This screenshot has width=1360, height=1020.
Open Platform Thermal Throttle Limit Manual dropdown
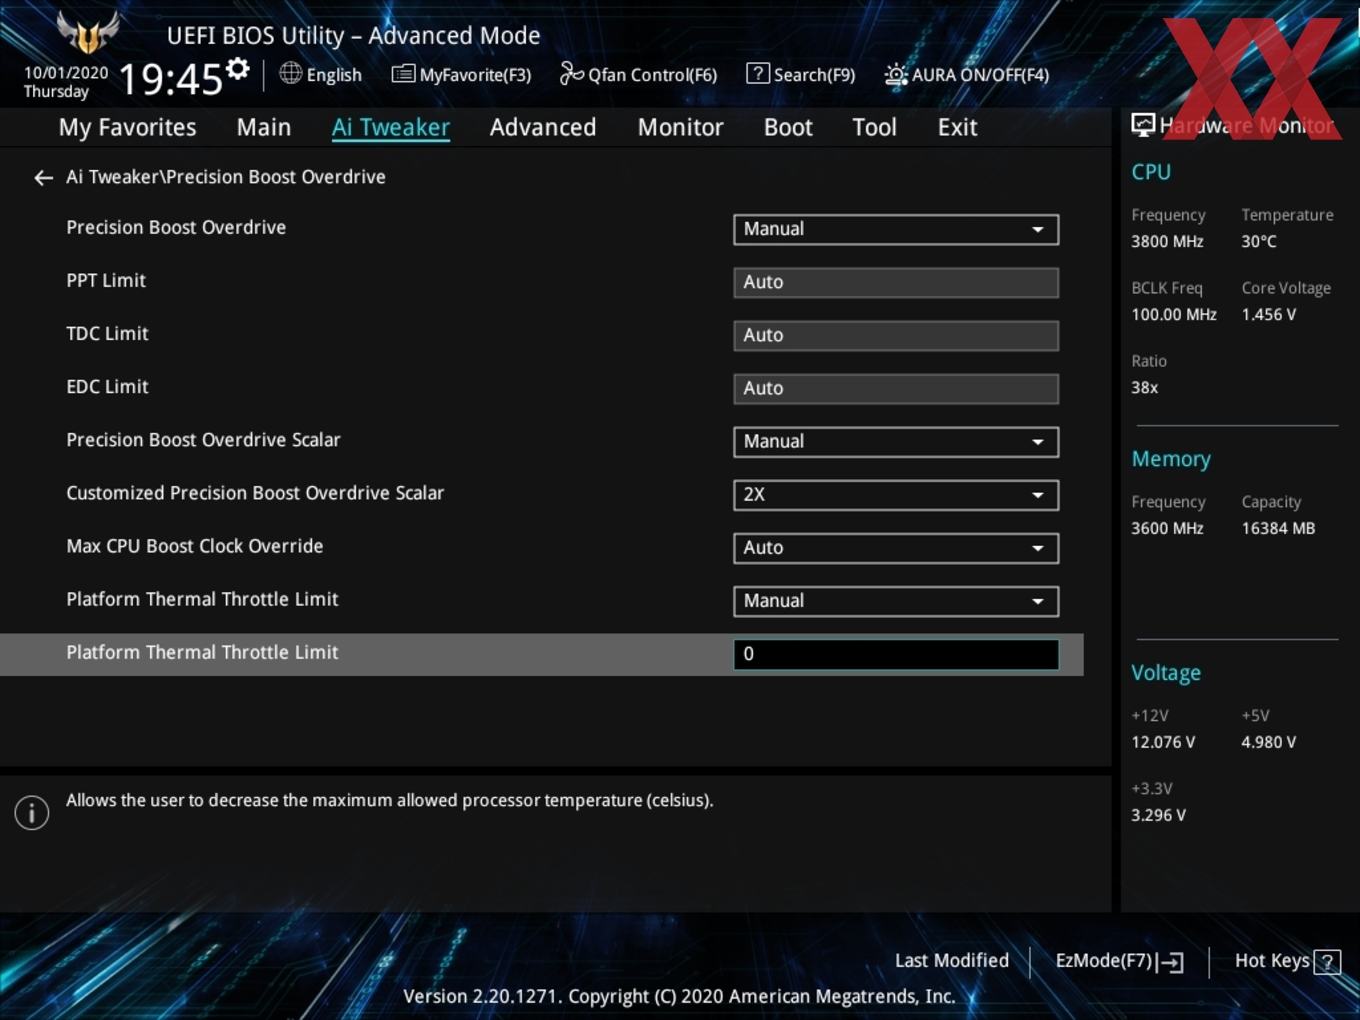click(x=896, y=600)
